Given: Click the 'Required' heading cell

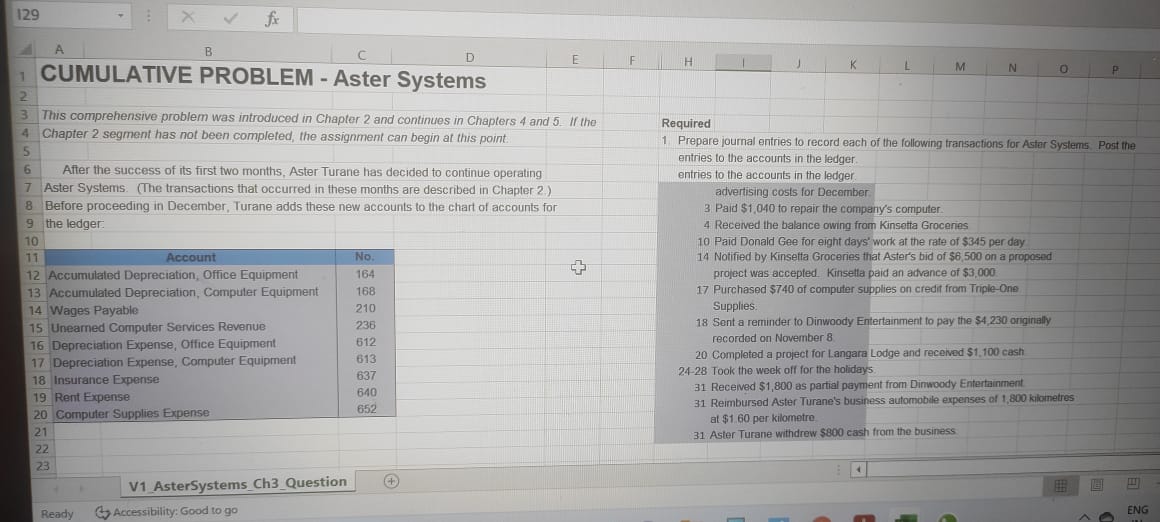Looking at the screenshot, I should 686,123.
